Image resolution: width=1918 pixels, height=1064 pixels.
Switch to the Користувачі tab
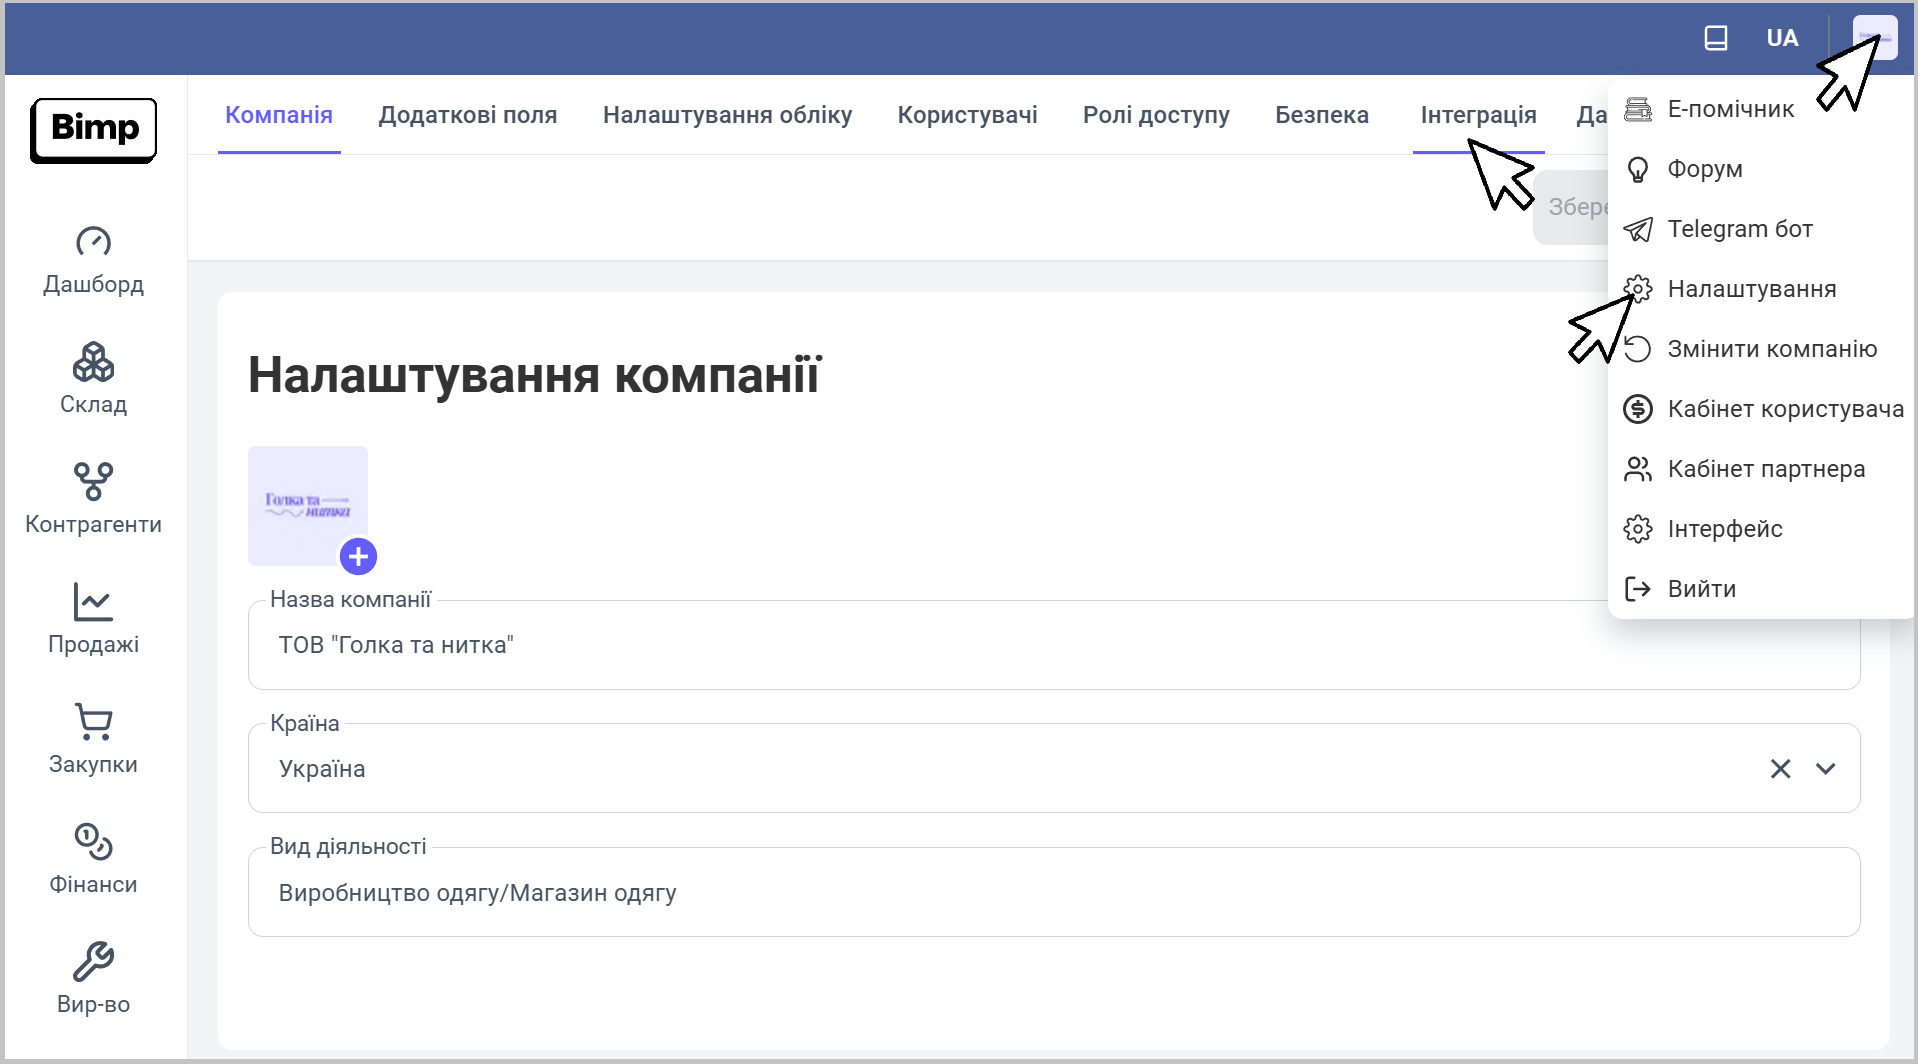click(x=967, y=115)
